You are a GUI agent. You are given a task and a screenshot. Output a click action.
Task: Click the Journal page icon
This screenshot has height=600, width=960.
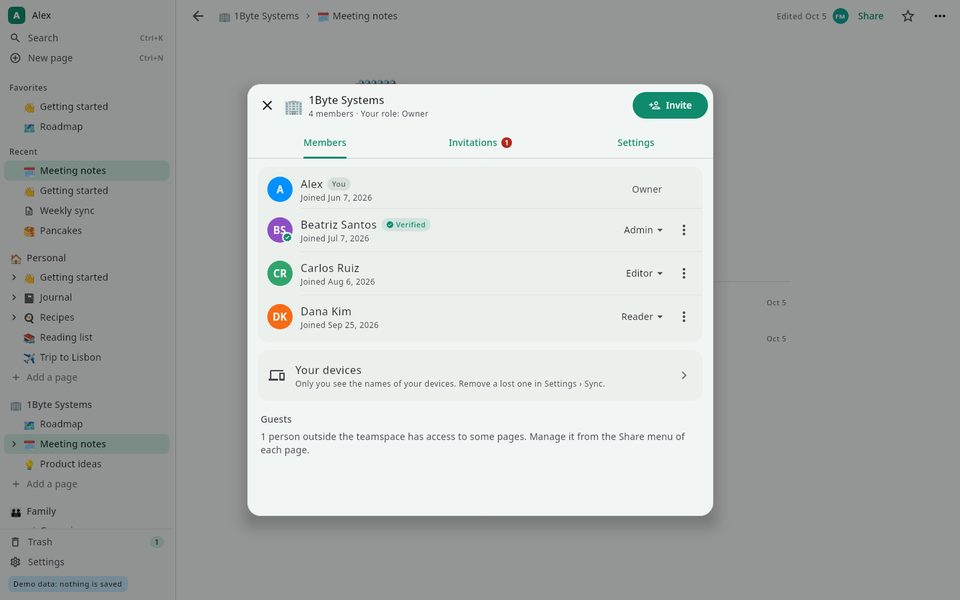29,298
